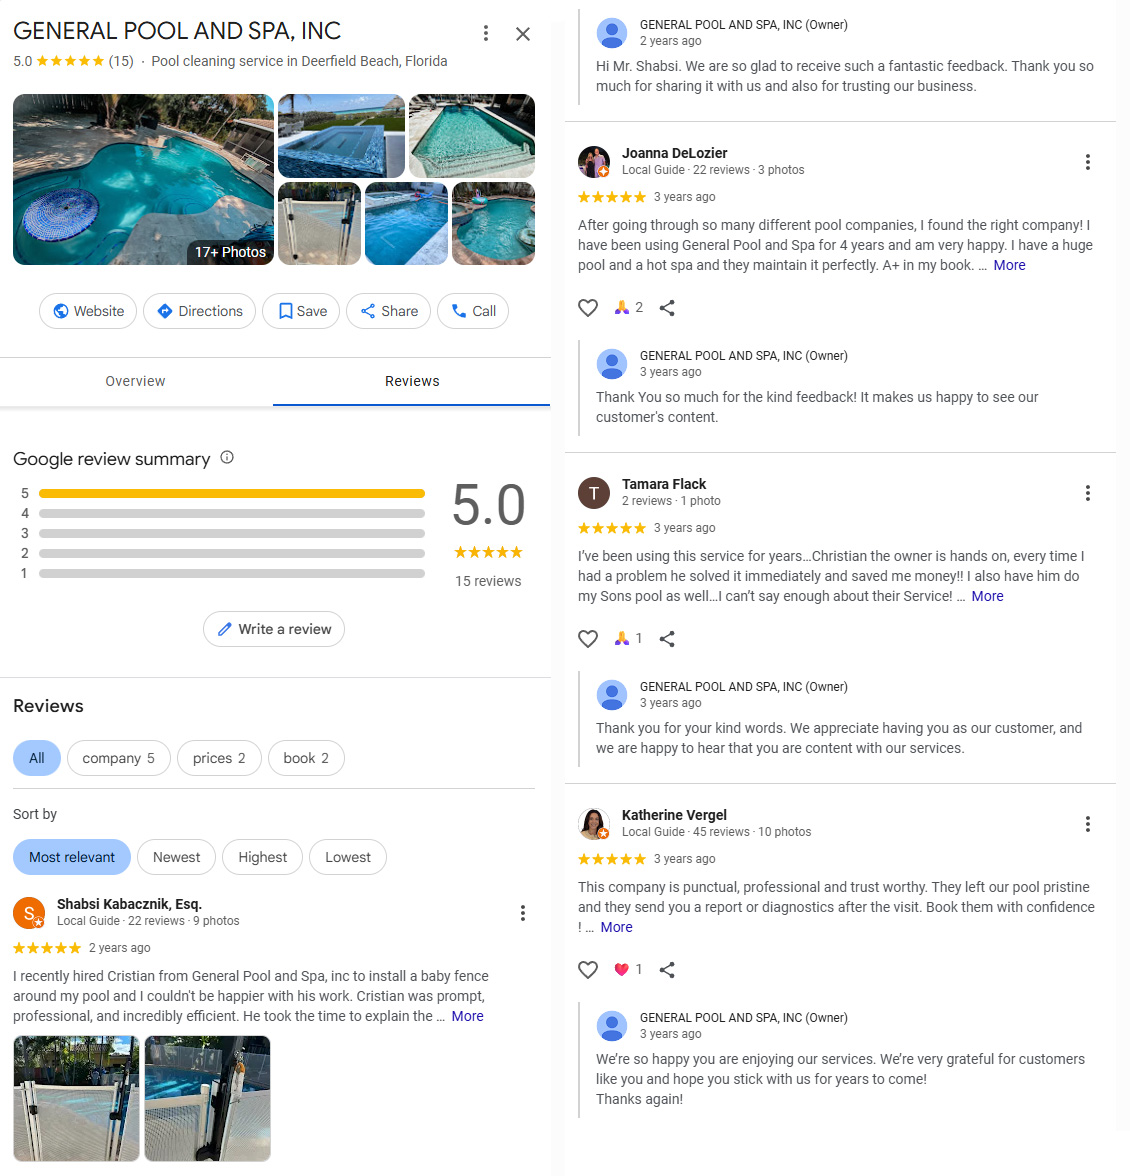
Task: Expand Joanna DeLozier's review with More
Action: (1009, 265)
